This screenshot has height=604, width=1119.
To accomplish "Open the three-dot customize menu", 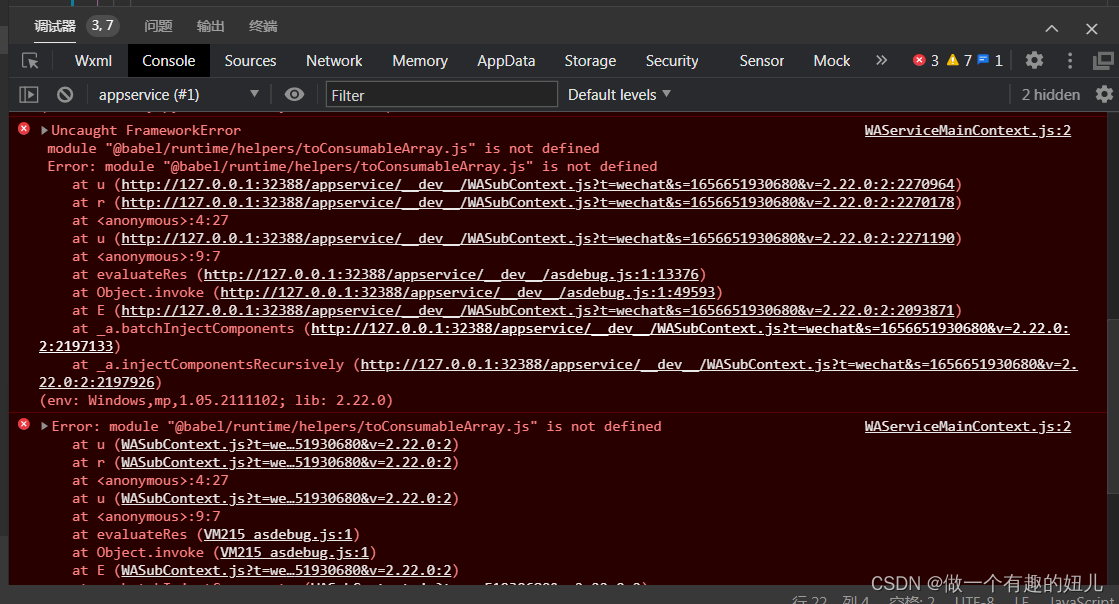I will tap(1069, 60).
